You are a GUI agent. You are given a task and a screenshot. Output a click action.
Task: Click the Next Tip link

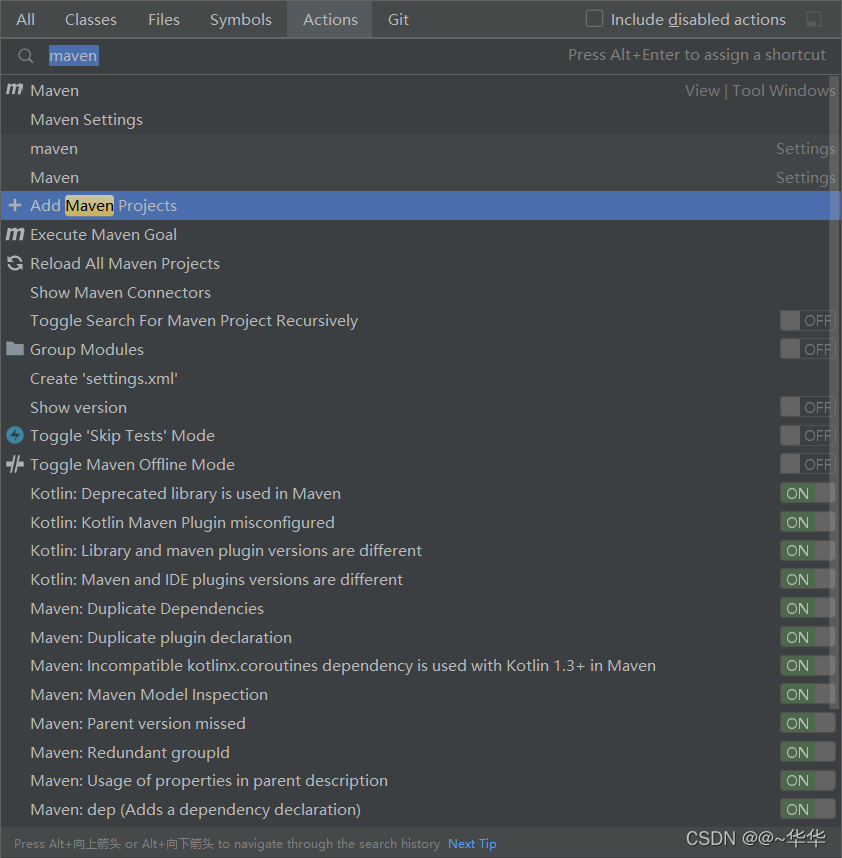click(x=471, y=843)
